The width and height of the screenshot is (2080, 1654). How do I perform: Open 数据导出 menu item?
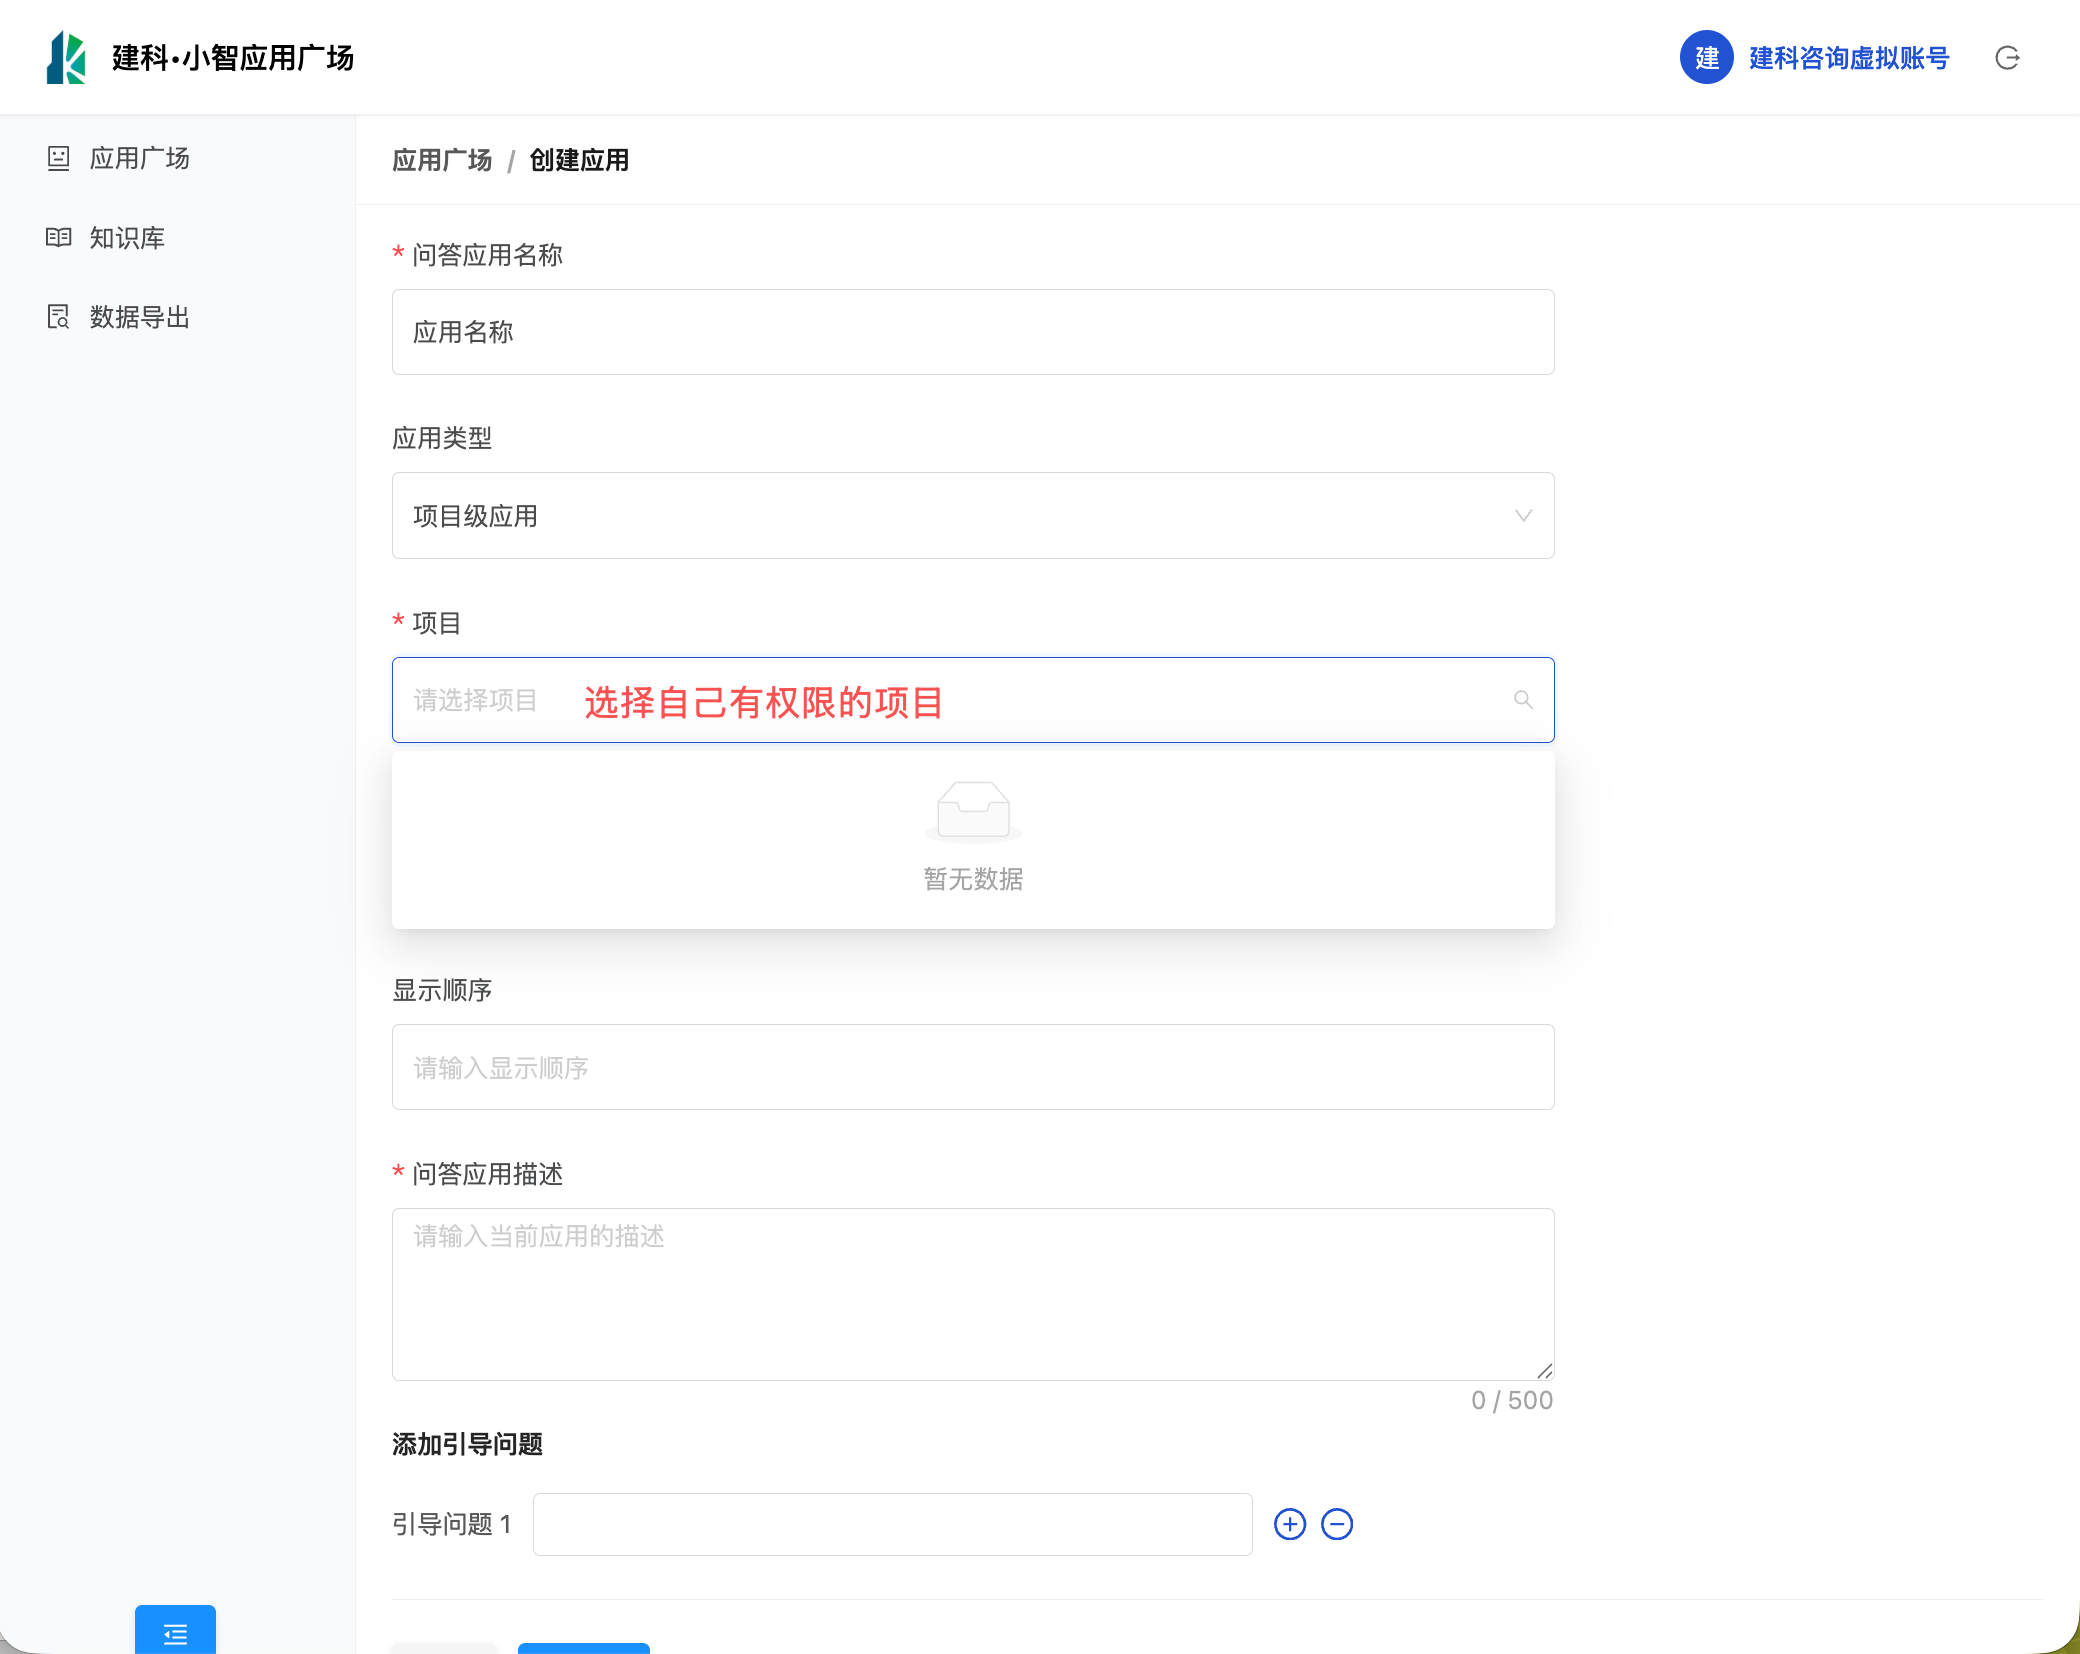[x=139, y=317]
